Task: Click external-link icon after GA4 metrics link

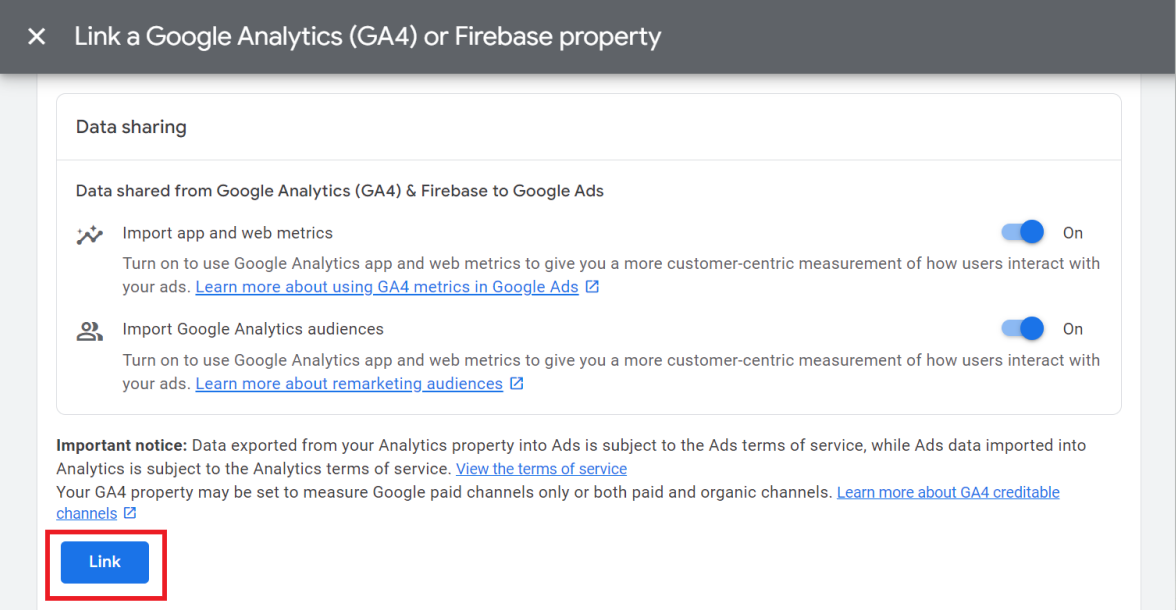Action: [592, 287]
